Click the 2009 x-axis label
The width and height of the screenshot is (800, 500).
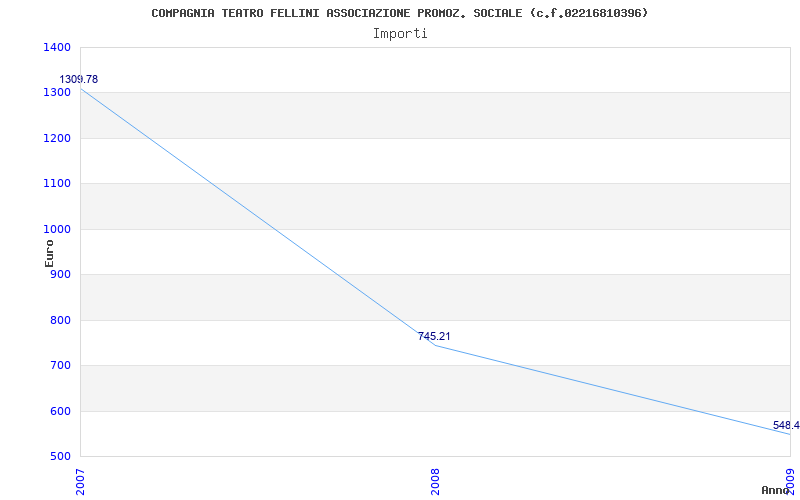790,483
